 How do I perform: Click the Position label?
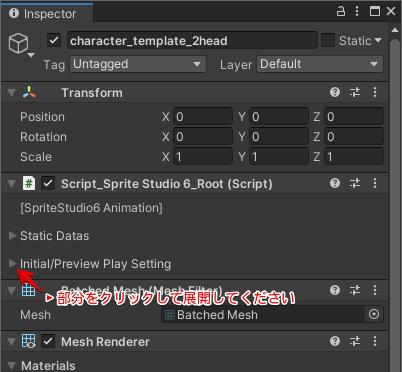[42, 117]
